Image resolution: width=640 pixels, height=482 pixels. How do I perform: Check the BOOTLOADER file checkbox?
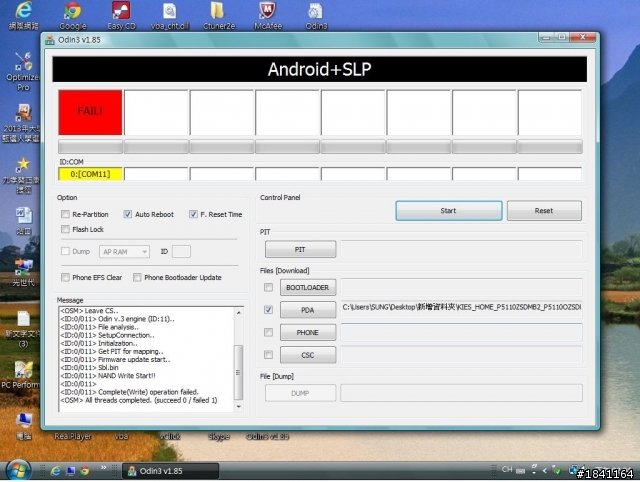click(268, 288)
